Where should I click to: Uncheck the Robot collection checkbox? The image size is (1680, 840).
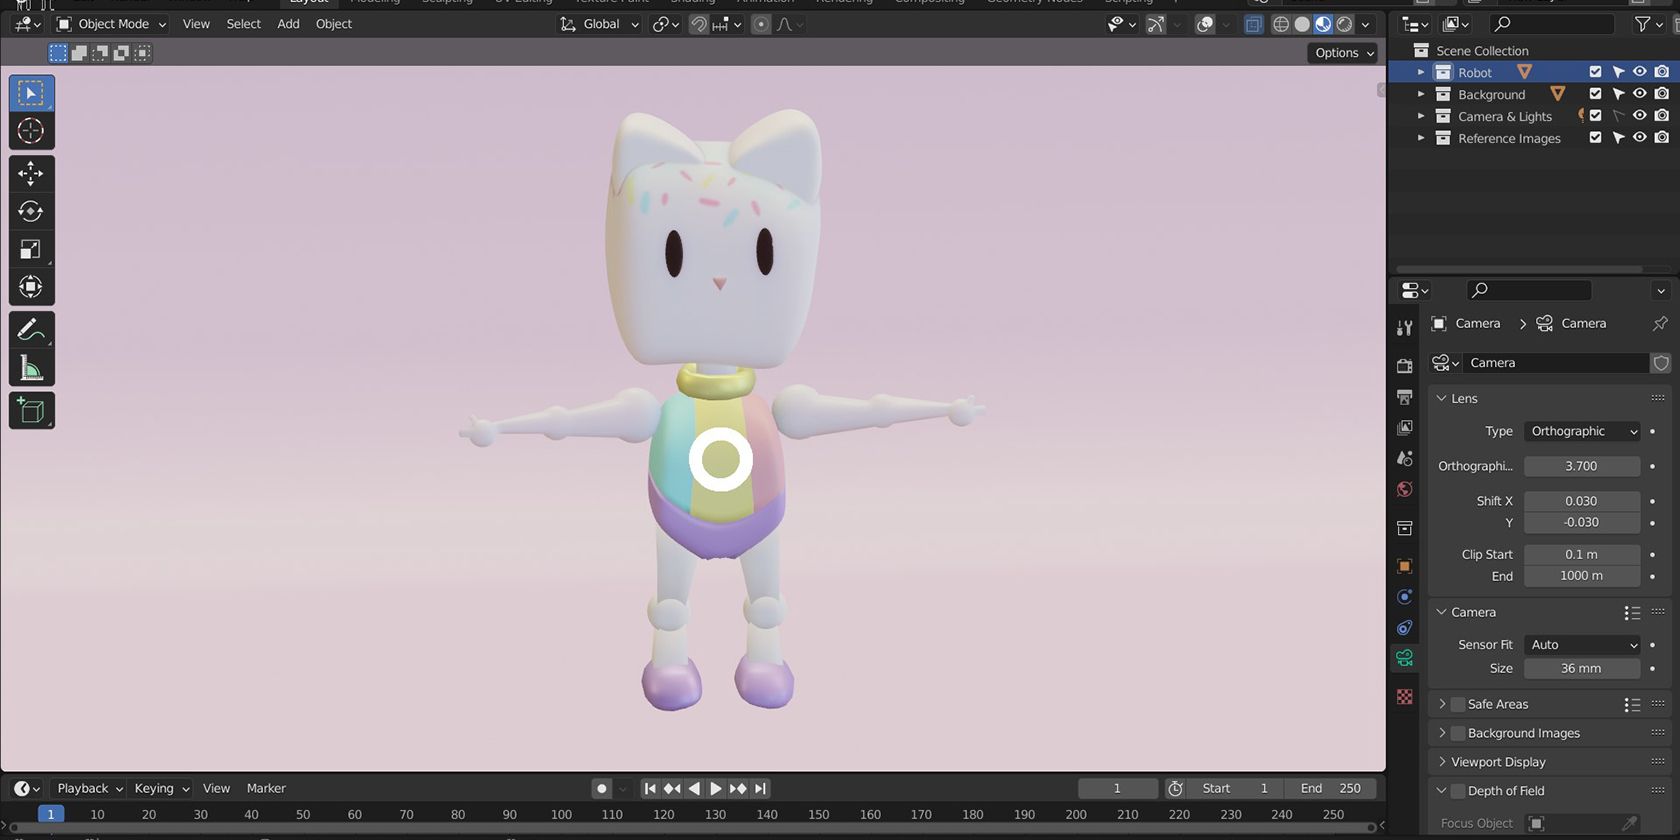[x=1595, y=72]
